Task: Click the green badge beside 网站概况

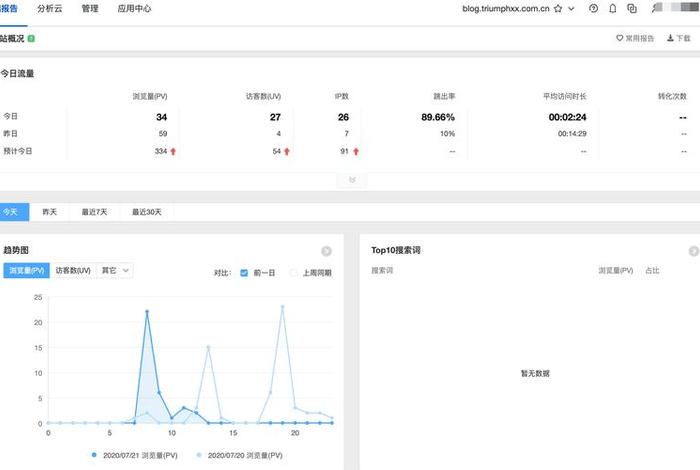Action: click(x=31, y=39)
